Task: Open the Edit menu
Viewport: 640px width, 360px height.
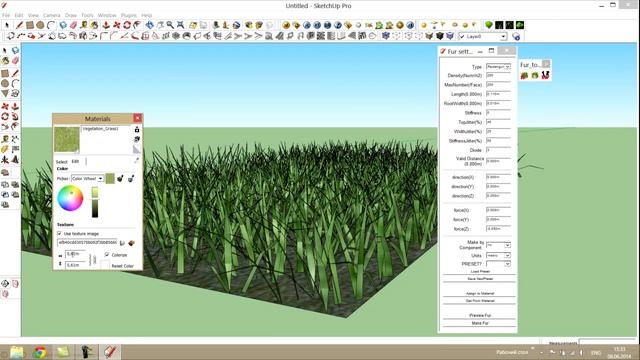Action: pos(19,15)
